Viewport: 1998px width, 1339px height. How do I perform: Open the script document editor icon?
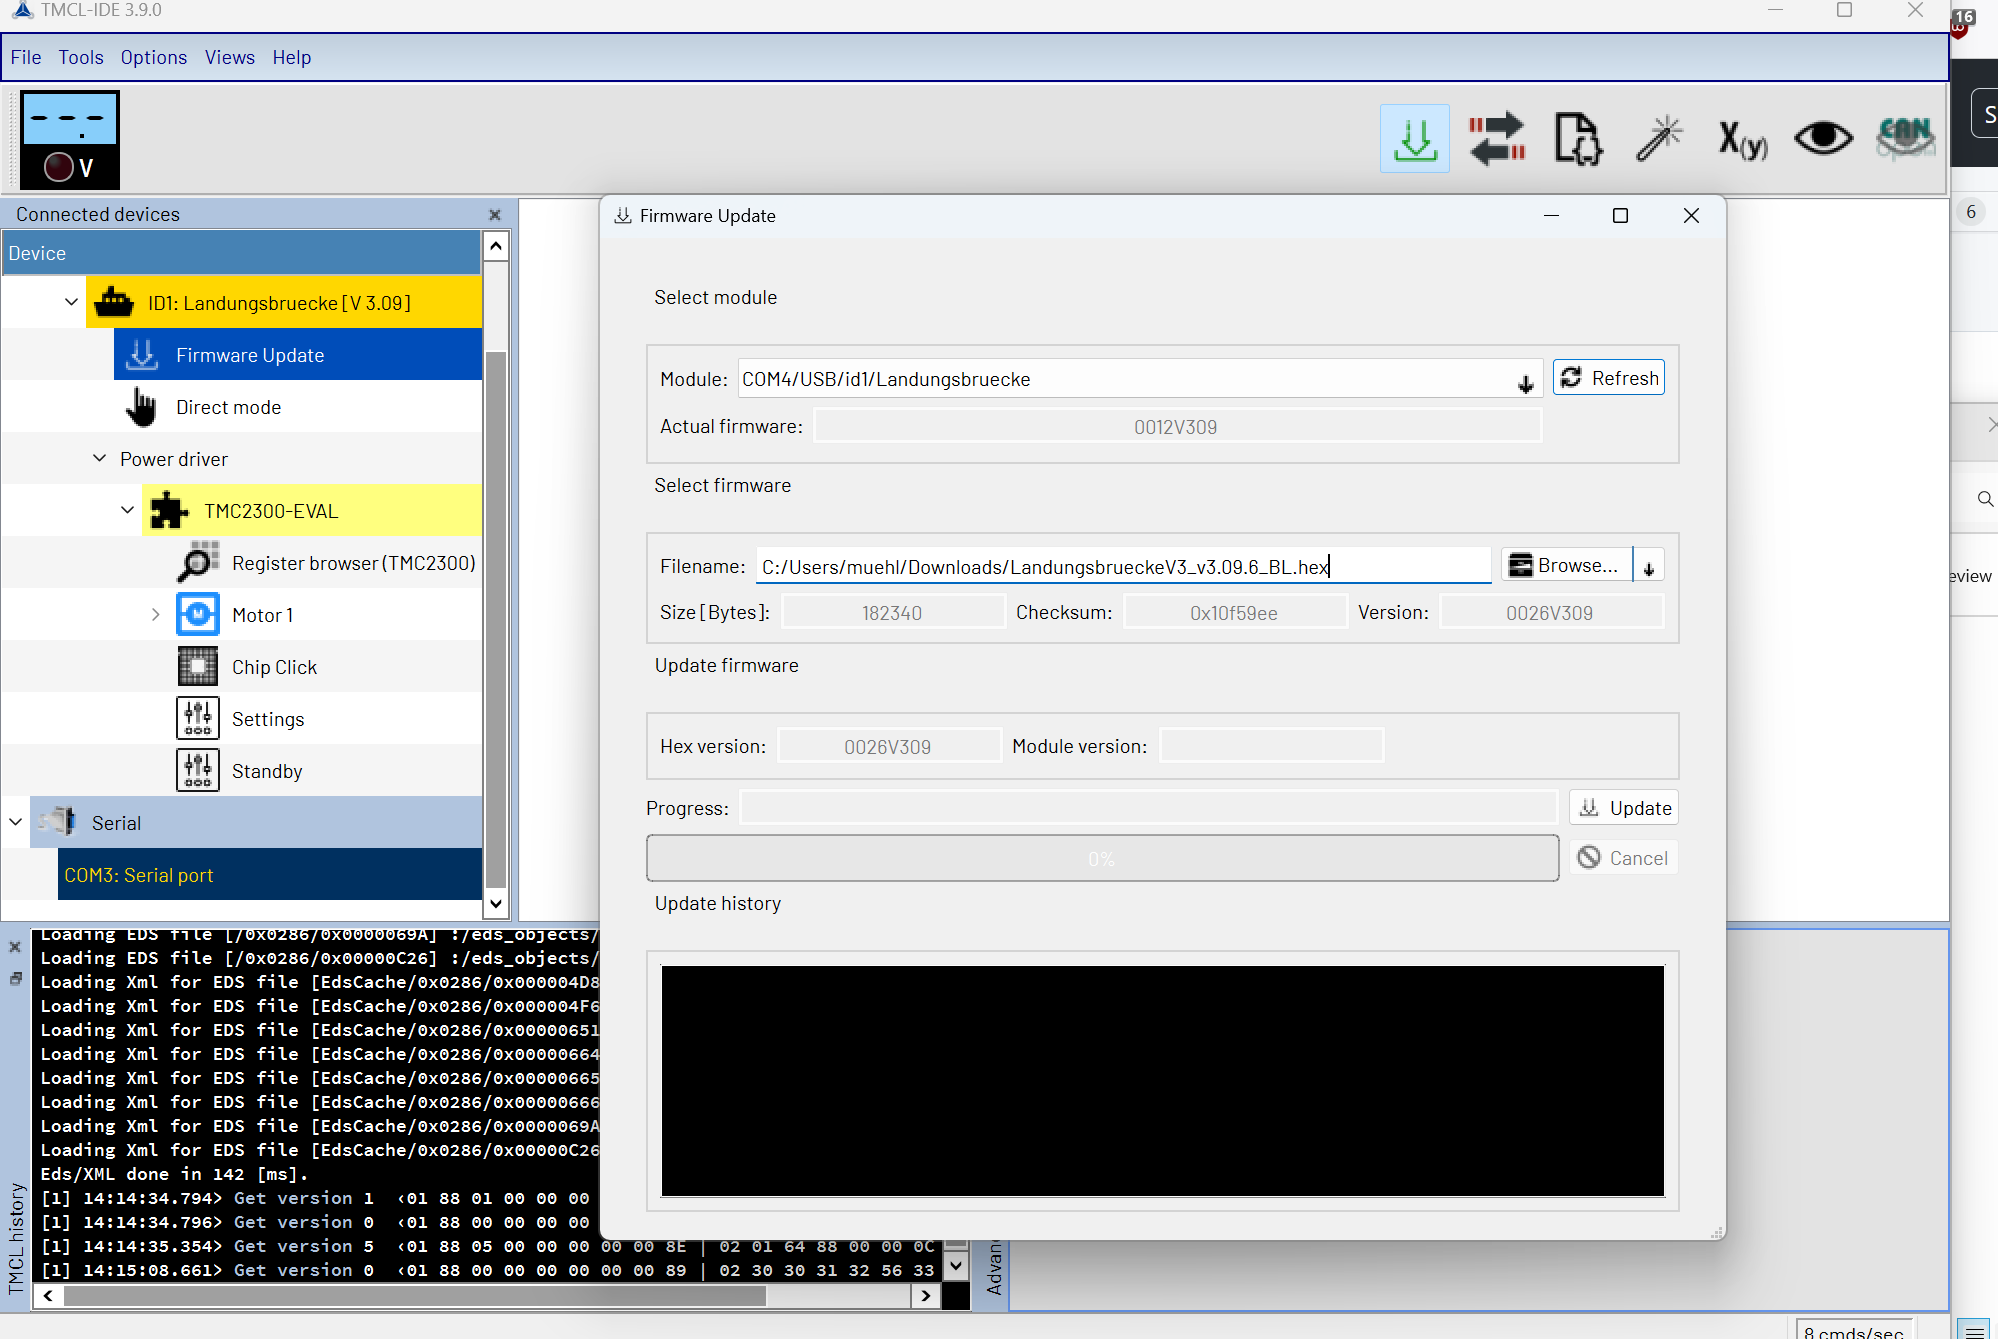(1579, 139)
